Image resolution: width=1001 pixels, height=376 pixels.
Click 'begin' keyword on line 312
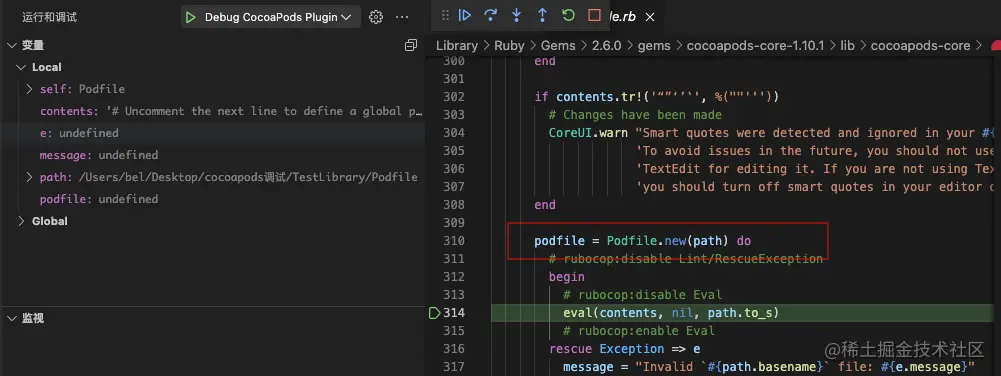click(x=566, y=277)
